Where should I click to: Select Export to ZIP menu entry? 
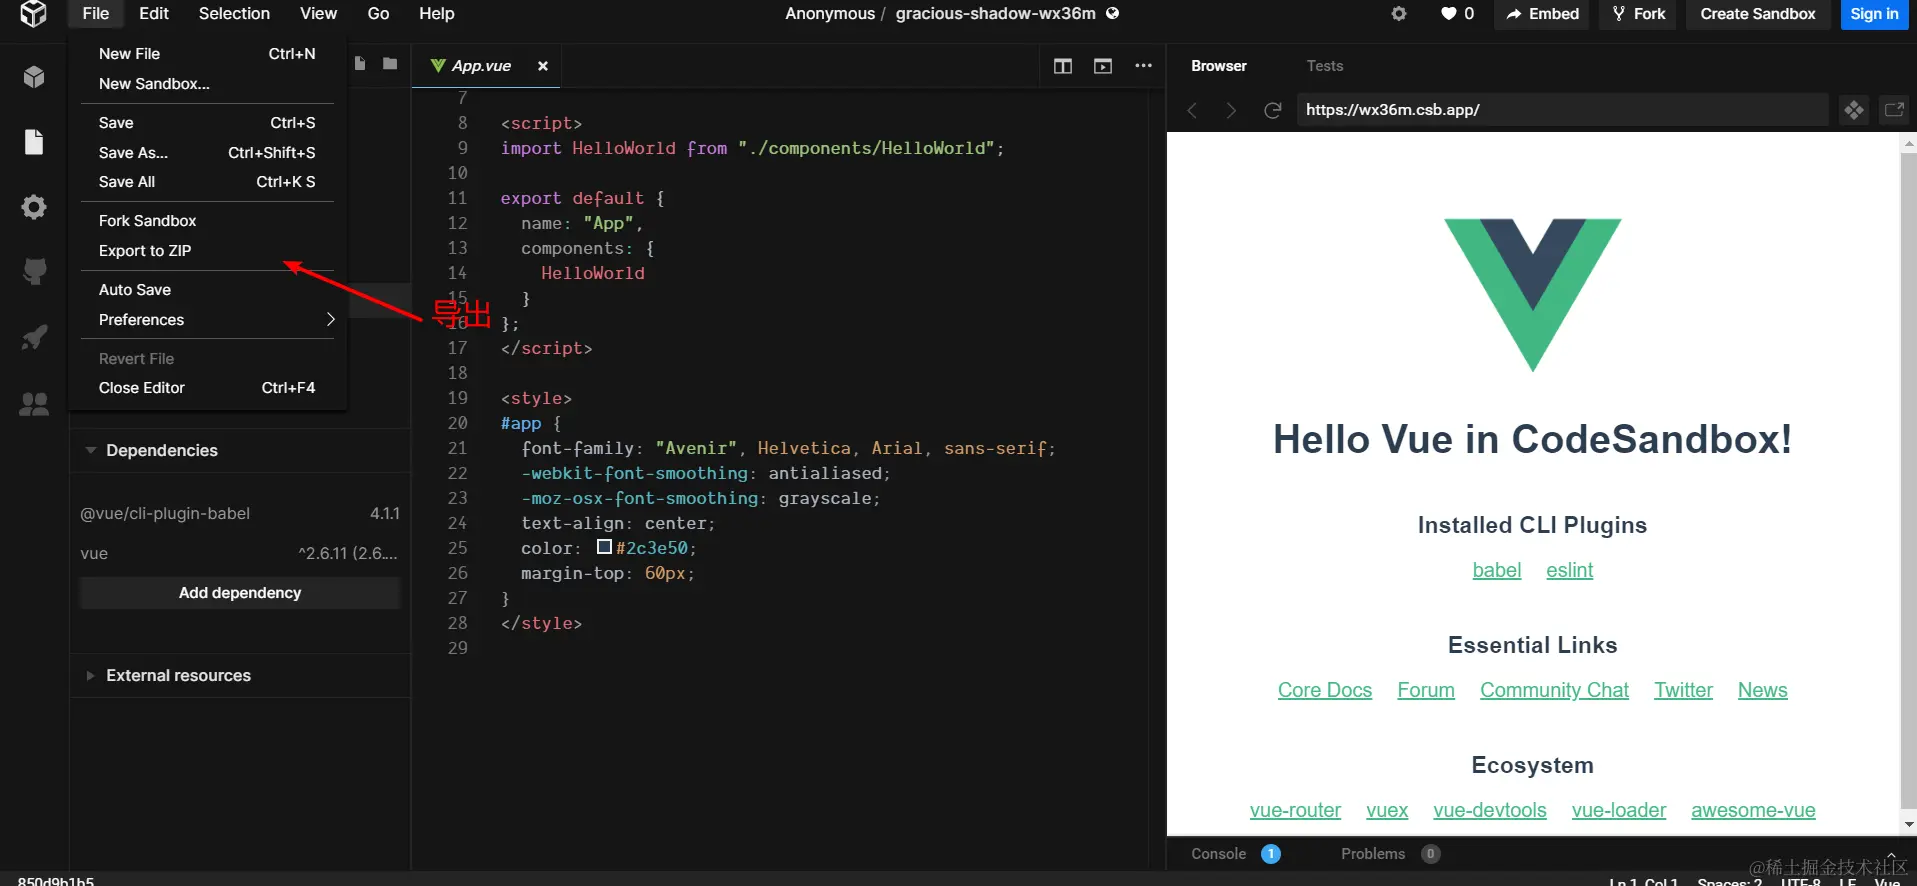(207, 251)
